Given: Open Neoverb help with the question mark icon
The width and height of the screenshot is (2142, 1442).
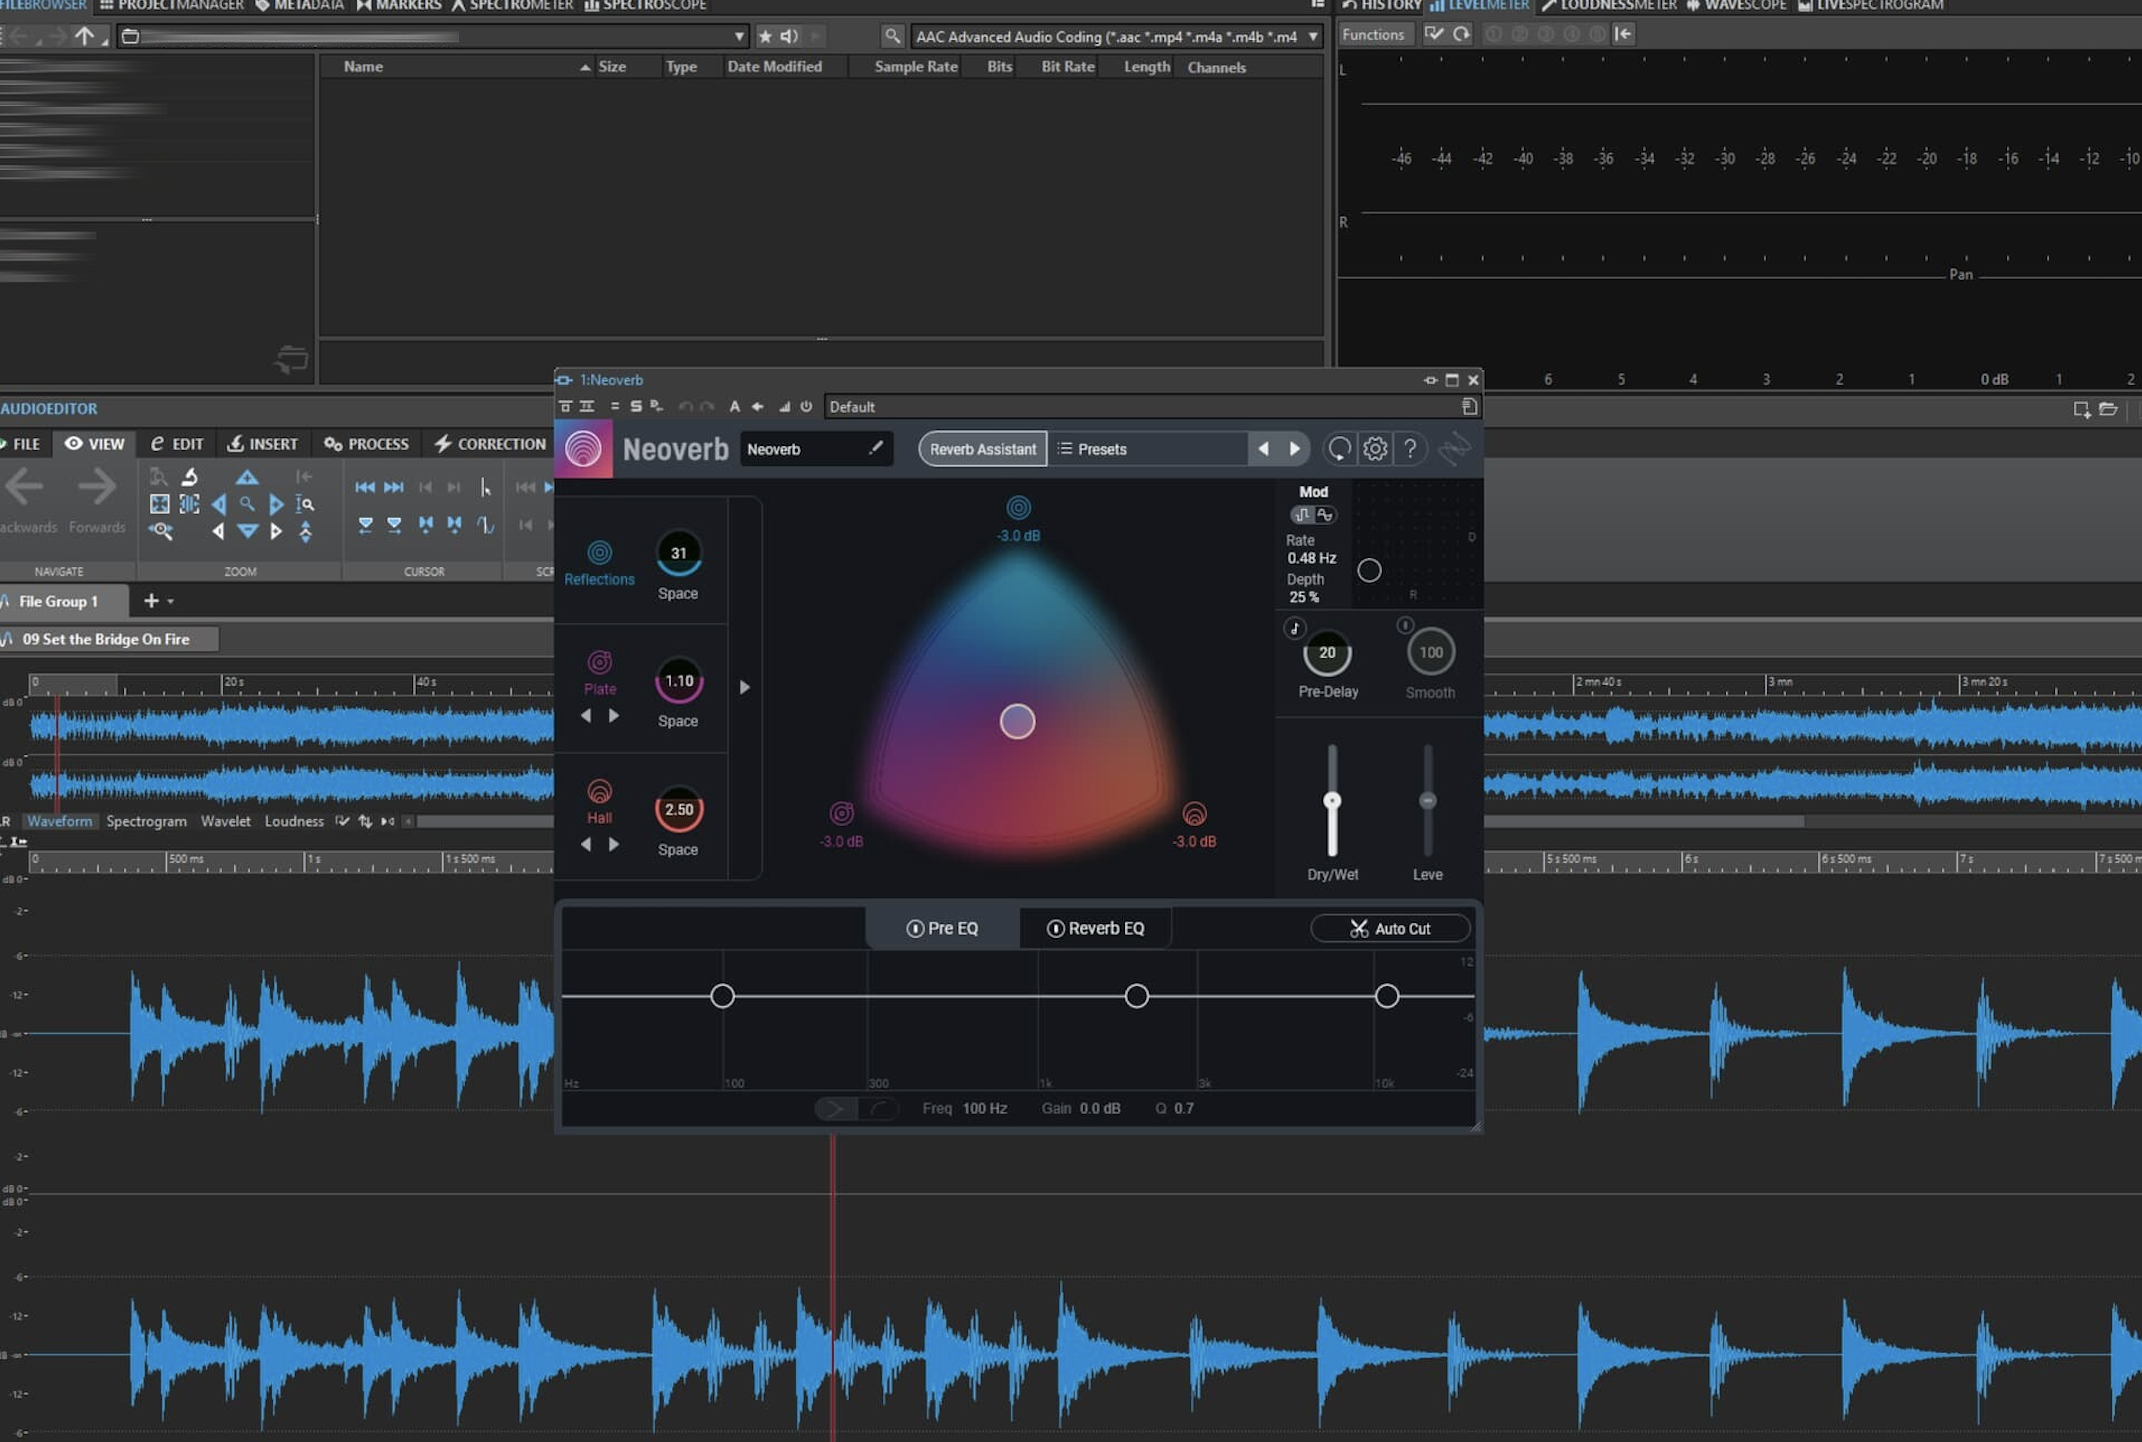Looking at the screenshot, I should click(x=1410, y=448).
